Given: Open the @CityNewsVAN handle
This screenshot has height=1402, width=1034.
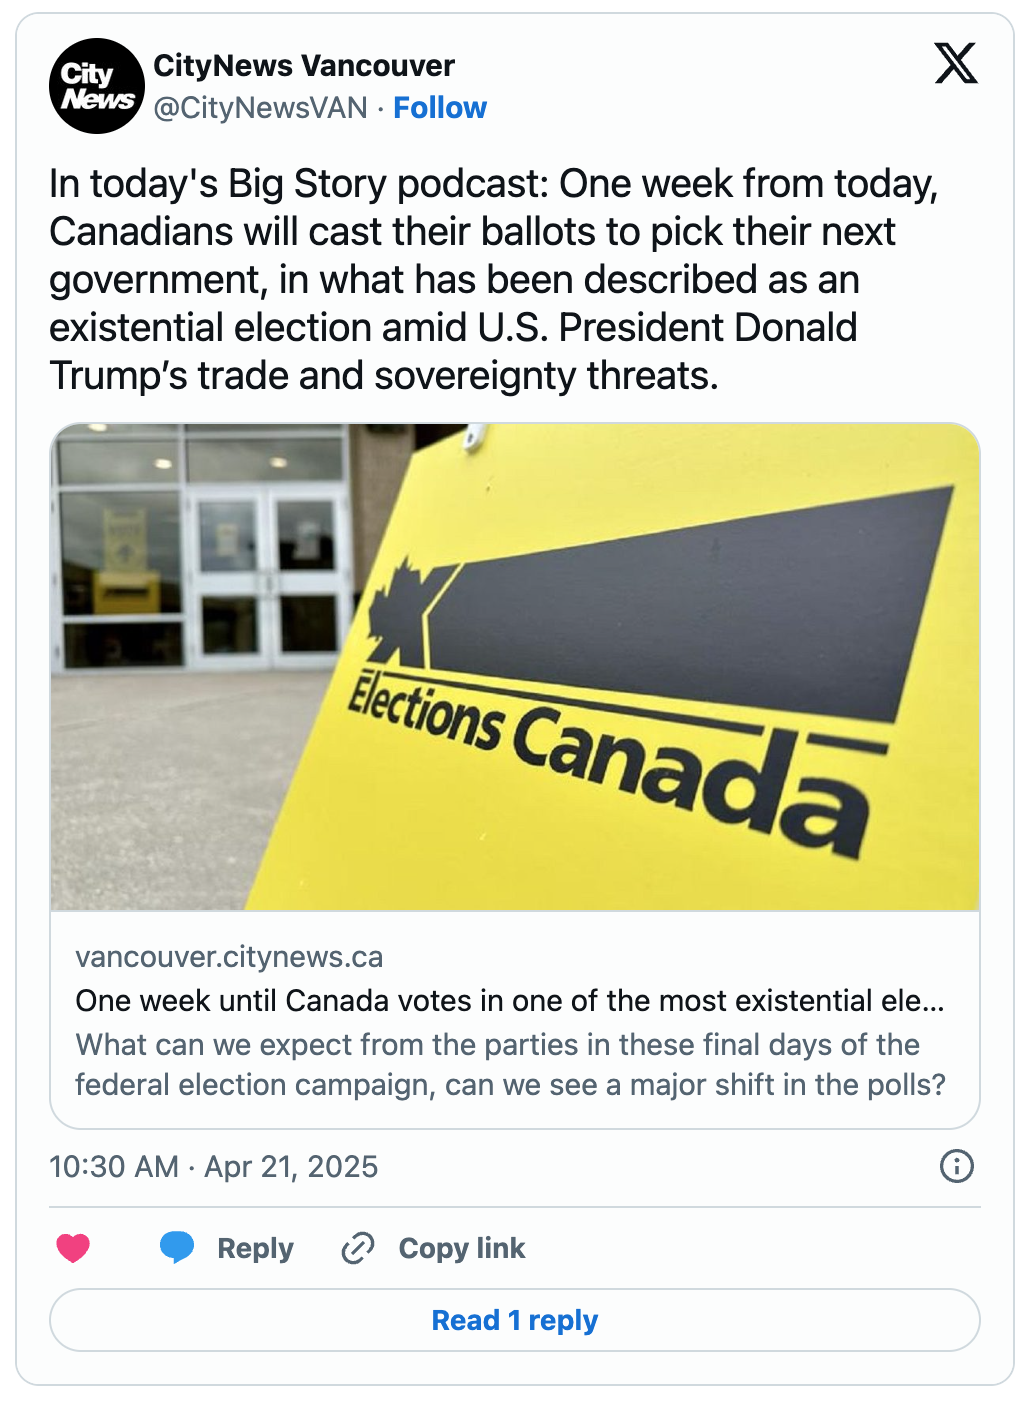Looking at the screenshot, I should click(x=261, y=108).
